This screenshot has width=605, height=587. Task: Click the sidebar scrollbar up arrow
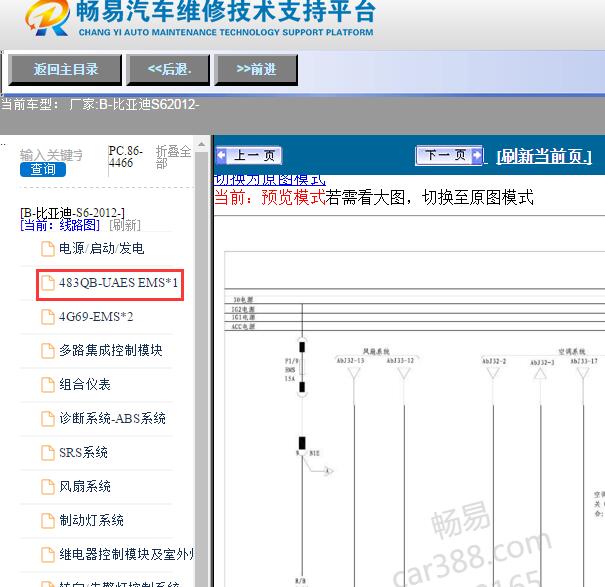pos(201,145)
